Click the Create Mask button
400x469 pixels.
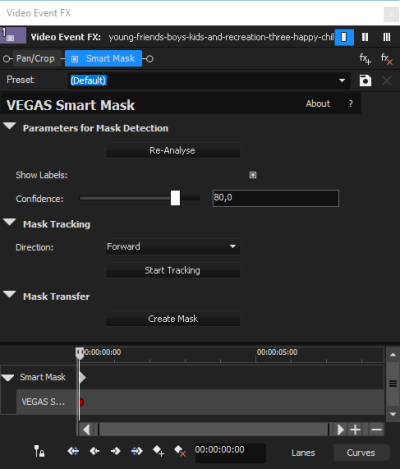tap(173, 319)
